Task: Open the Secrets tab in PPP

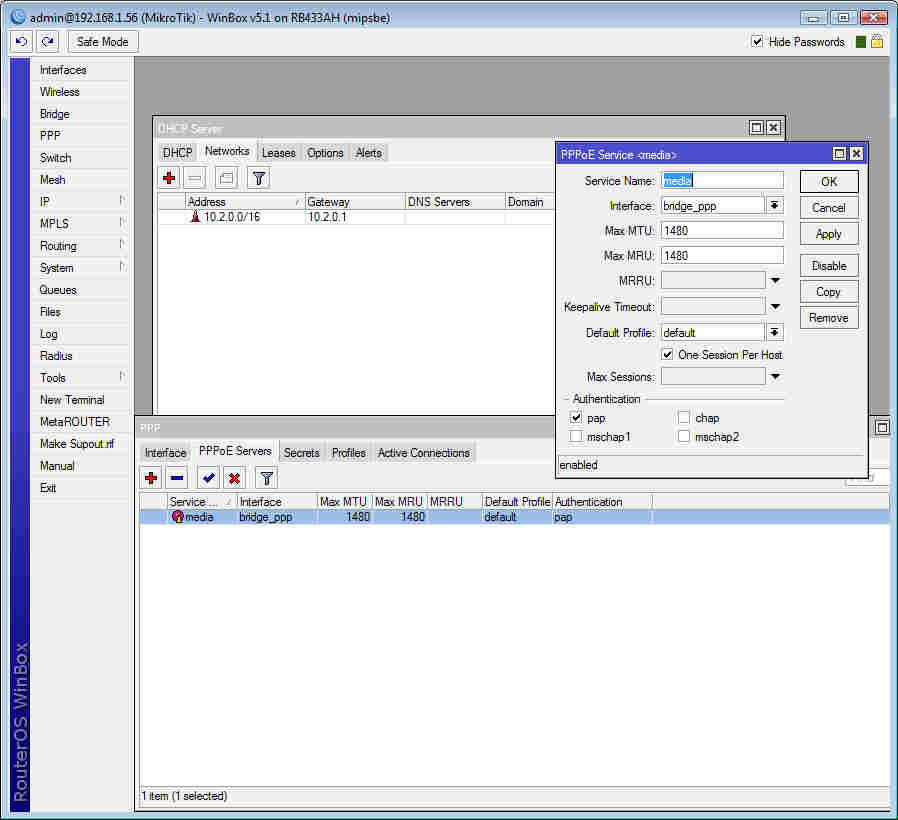Action: [301, 453]
